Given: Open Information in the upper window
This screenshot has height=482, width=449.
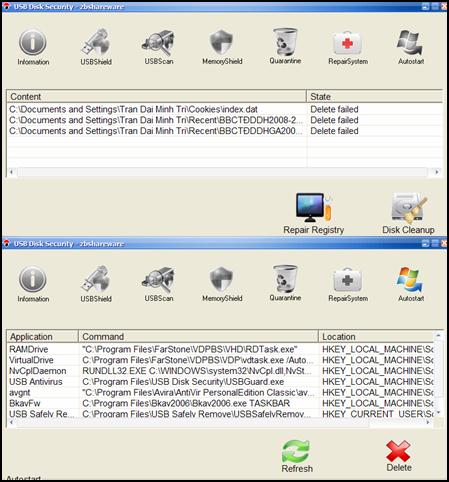Looking at the screenshot, I should pos(33,47).
